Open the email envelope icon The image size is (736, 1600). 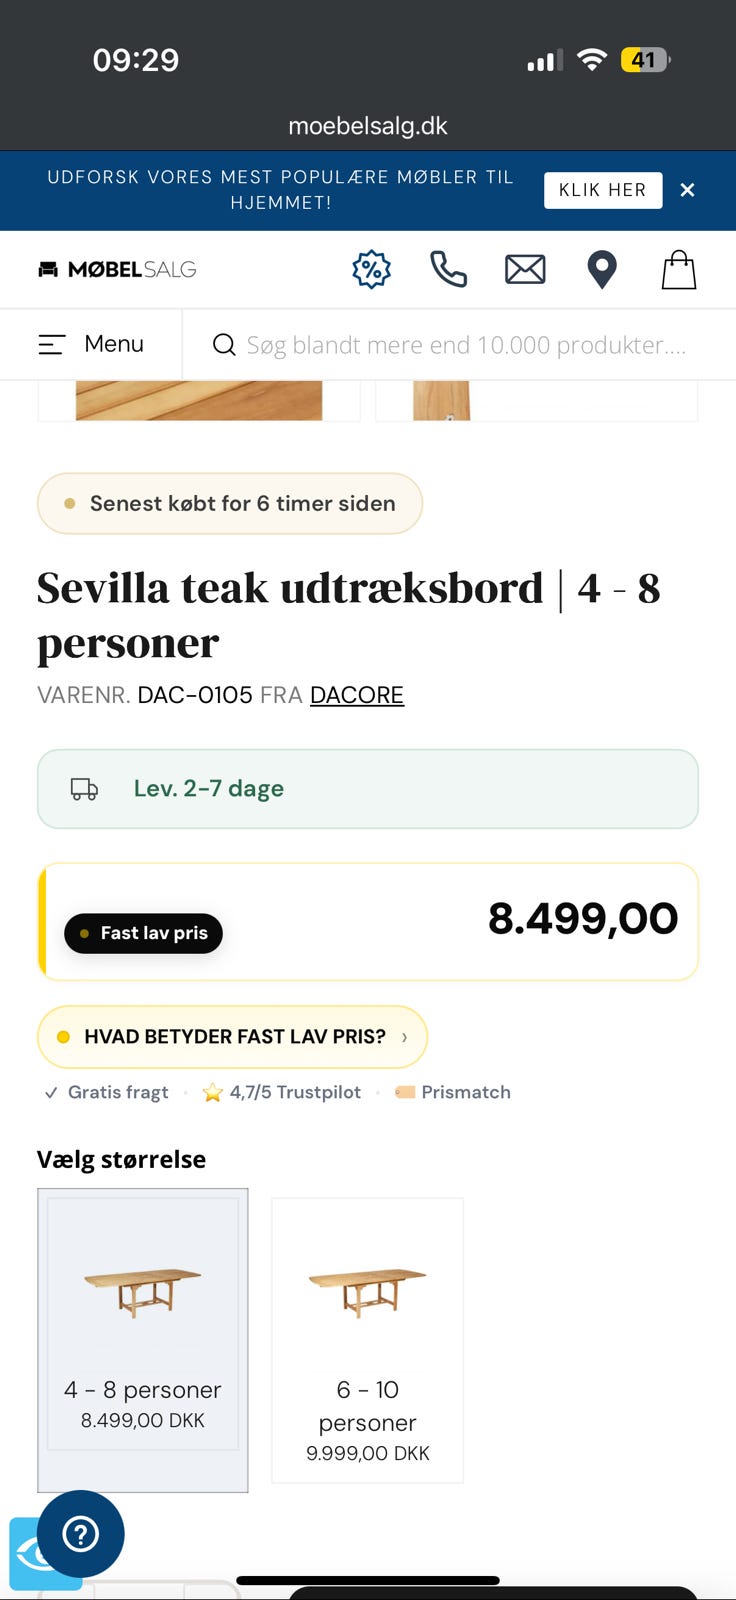(x=525, y=269)
